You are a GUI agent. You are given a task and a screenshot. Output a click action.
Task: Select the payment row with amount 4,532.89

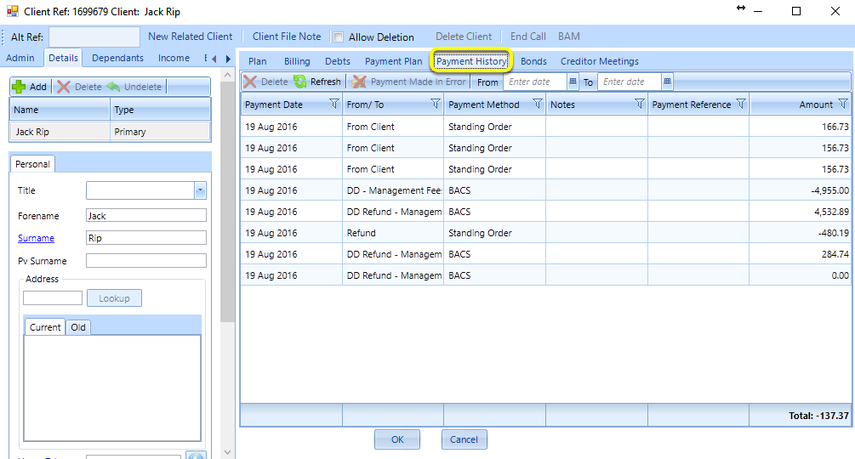546,212
